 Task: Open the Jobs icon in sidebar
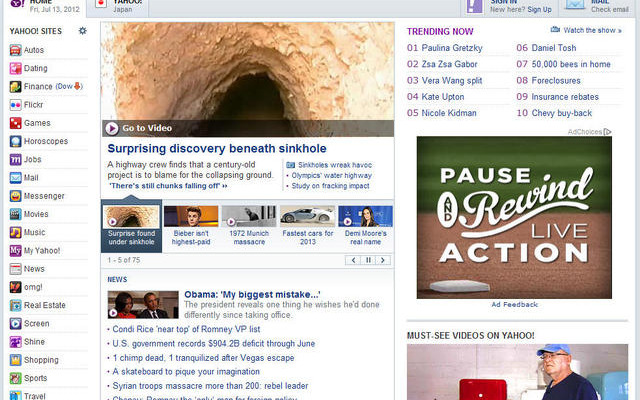(16, 160)
